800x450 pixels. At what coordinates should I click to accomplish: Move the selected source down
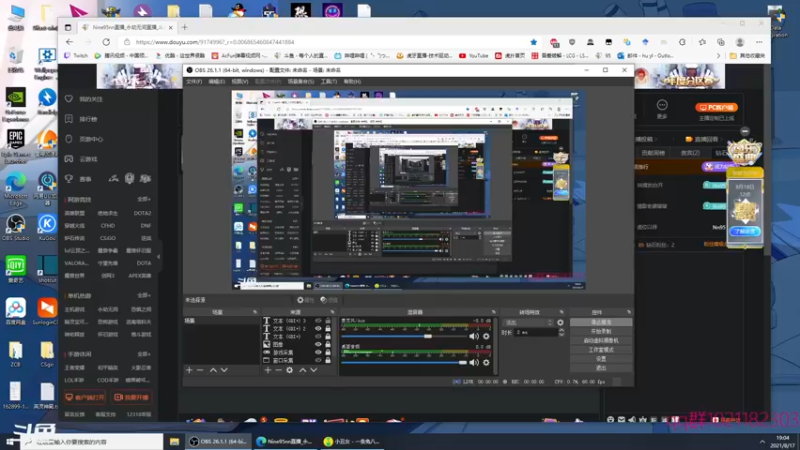[314, 370]
